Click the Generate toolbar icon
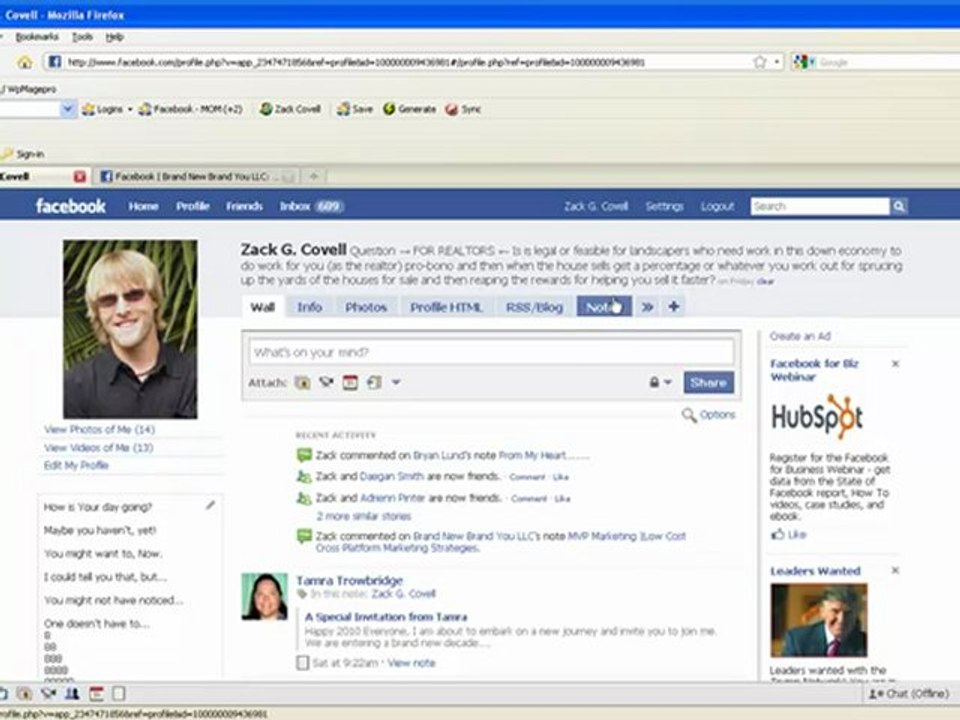The width and height of the screenshot is (960, 720). (x=410, y=109)
